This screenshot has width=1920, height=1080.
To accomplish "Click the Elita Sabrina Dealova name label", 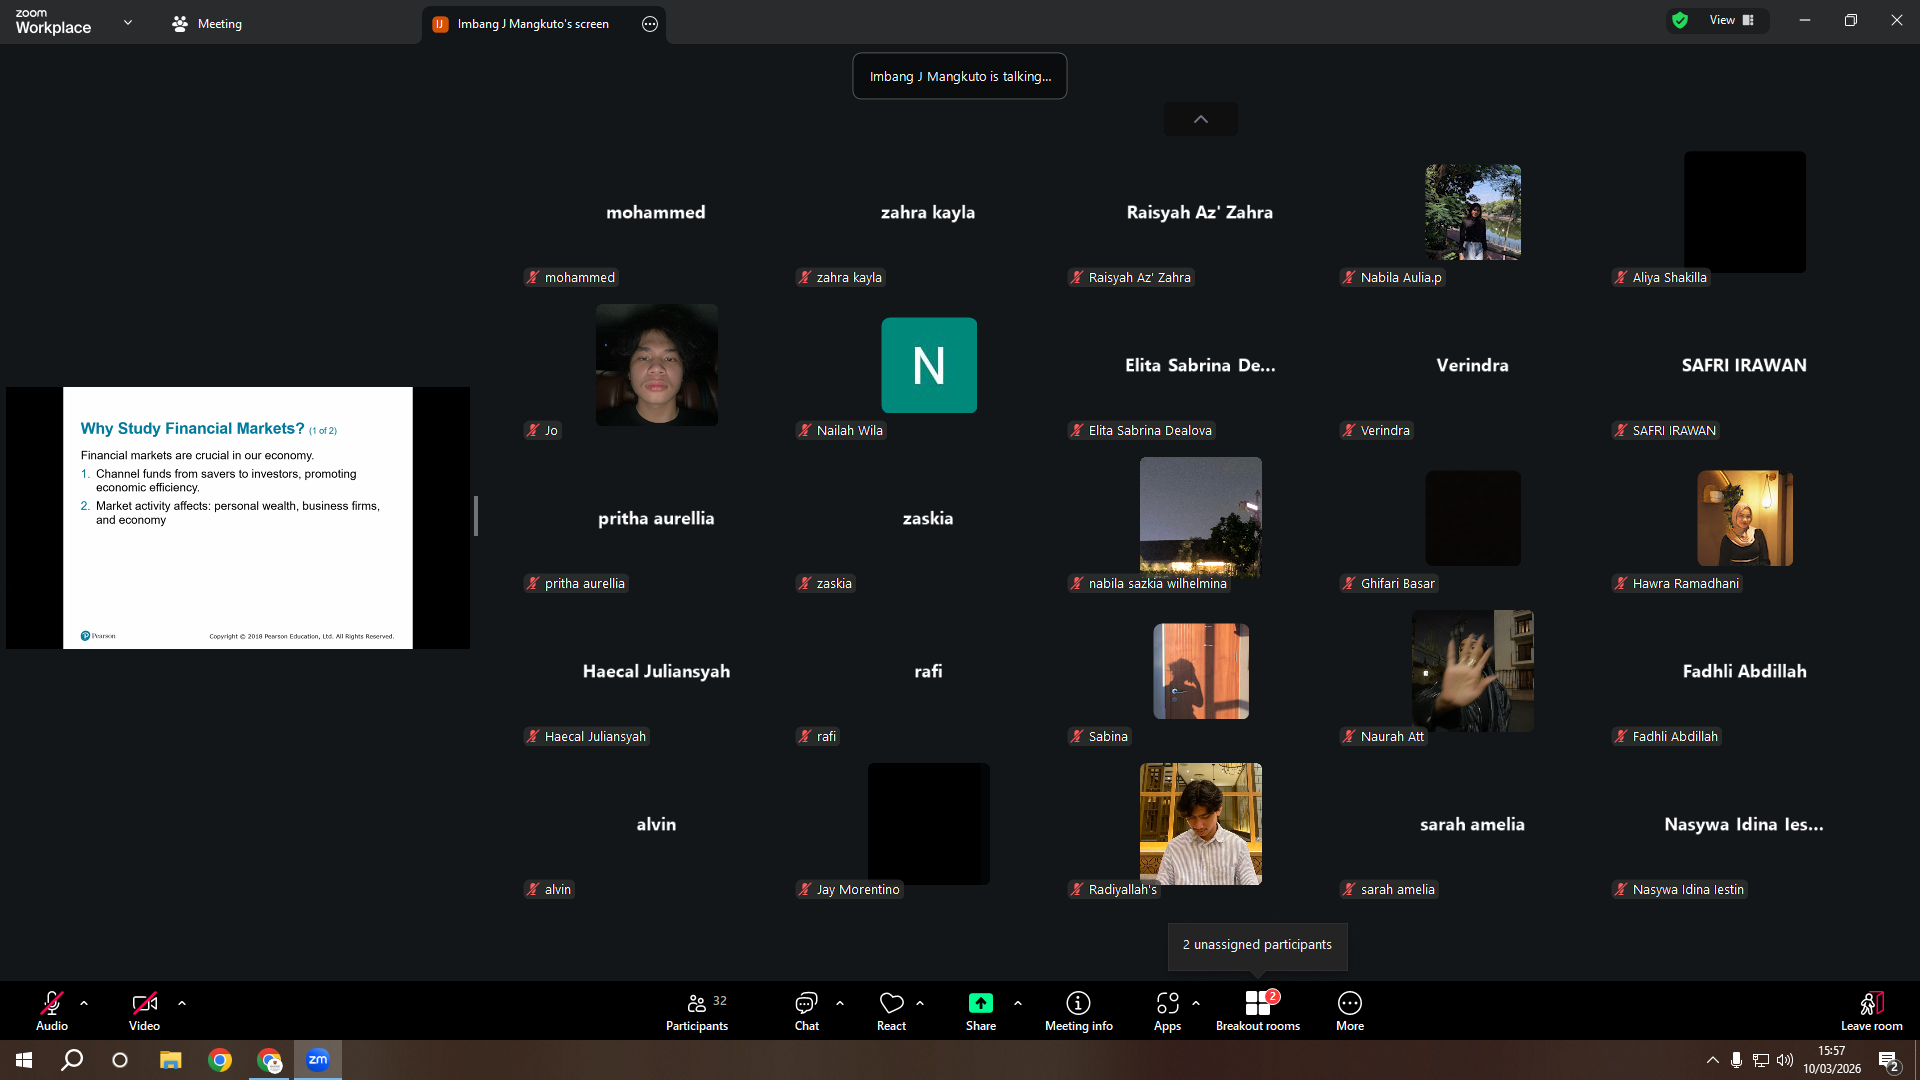I will coord(1141,430).
